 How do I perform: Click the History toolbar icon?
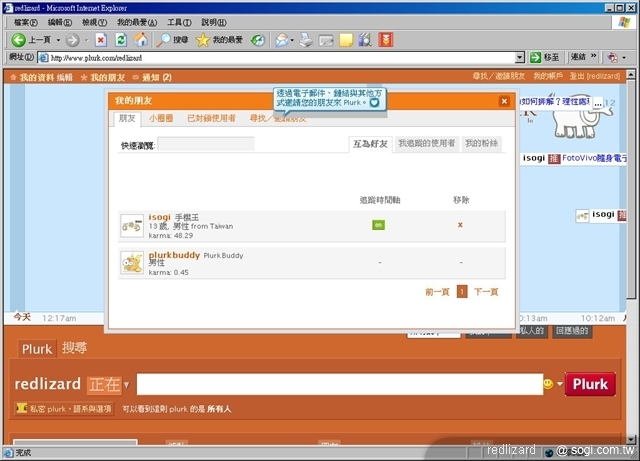[258, 40]
